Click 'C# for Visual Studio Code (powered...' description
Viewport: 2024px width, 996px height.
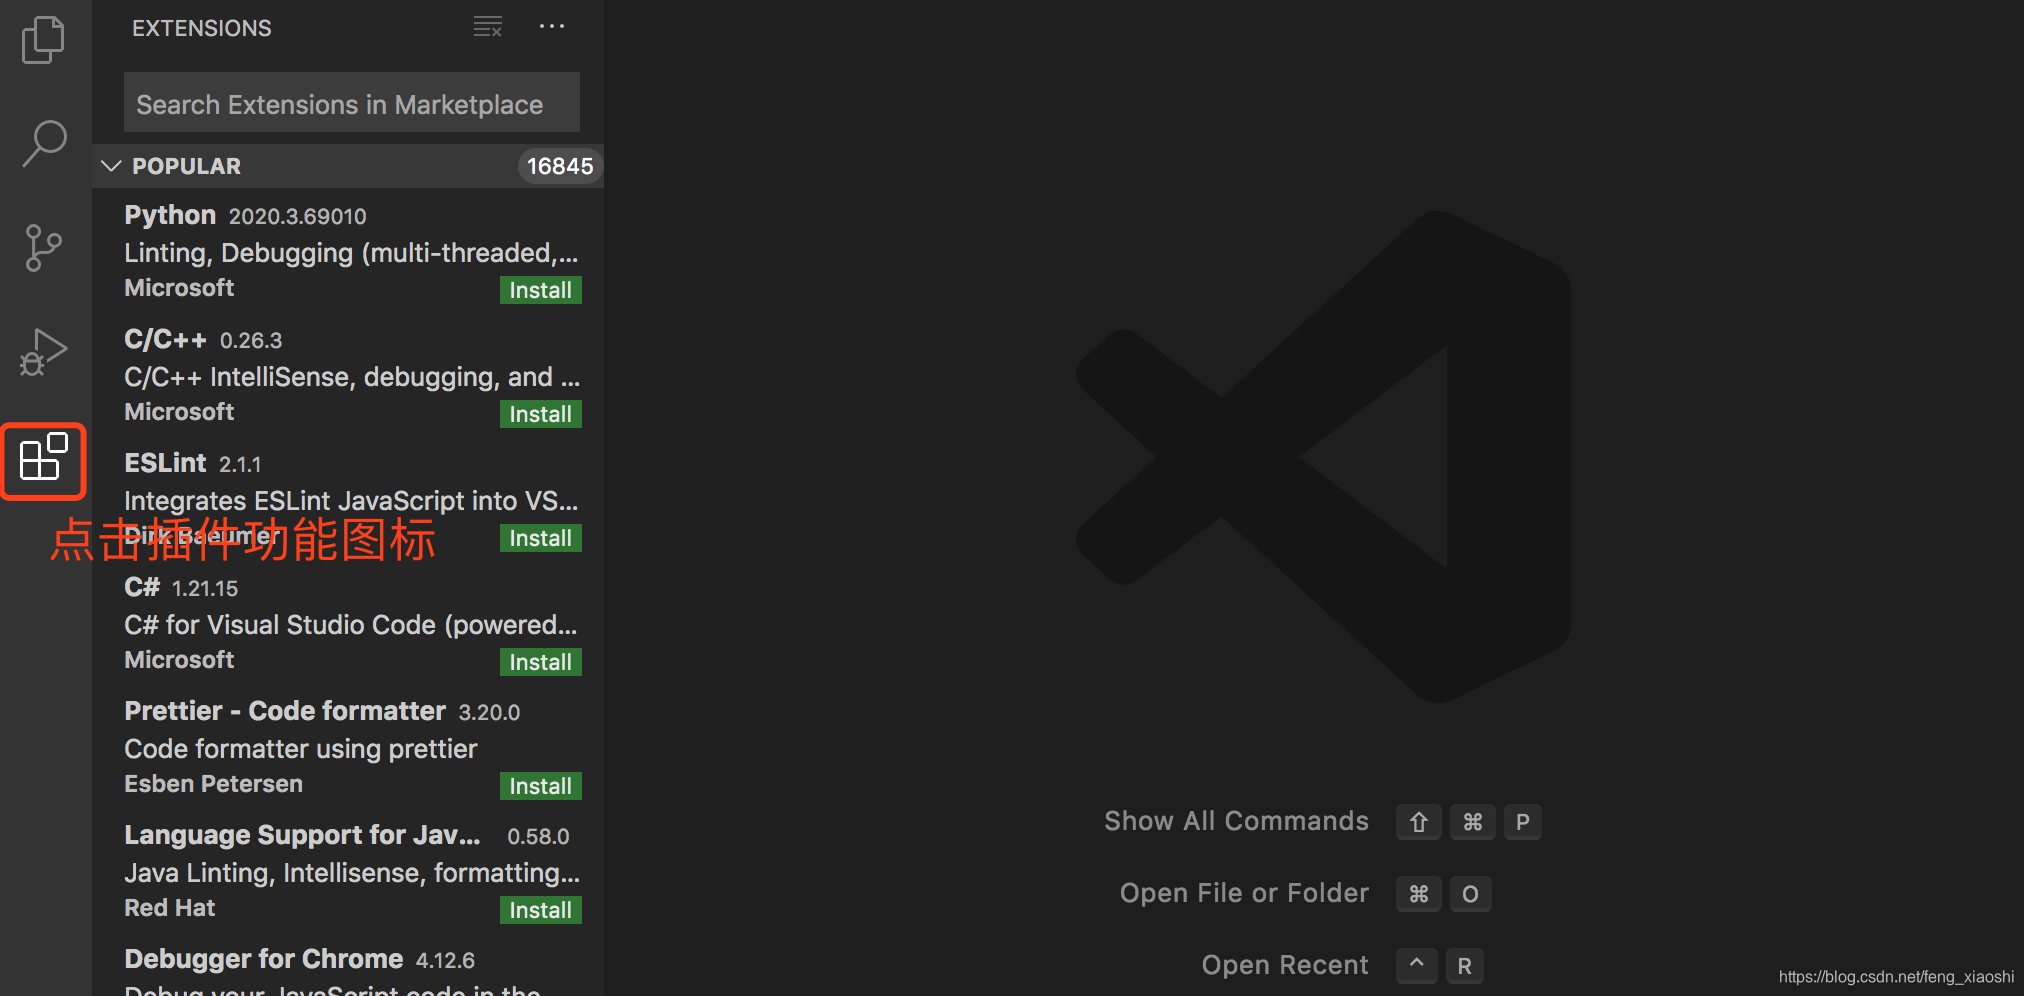351,625
